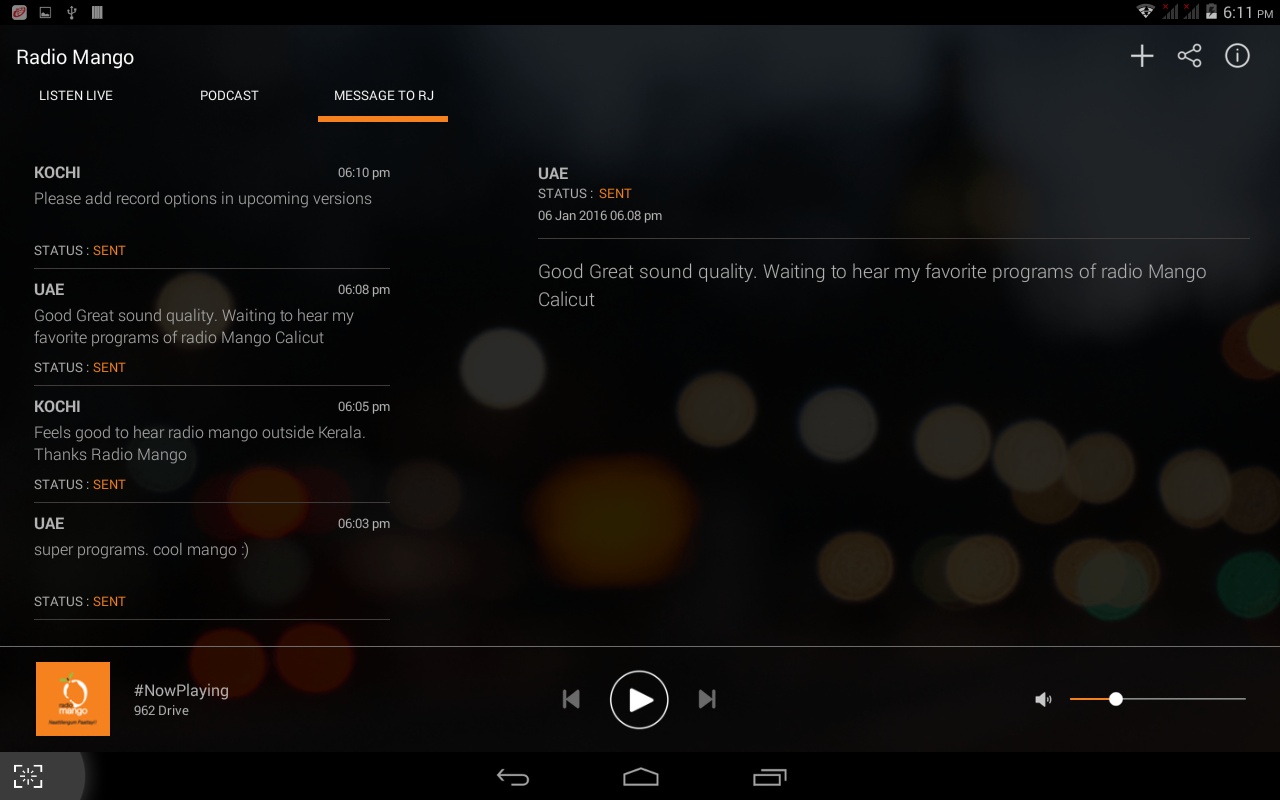
Task: Tap the picture notification icon in status bar
Action: point(45,12)
